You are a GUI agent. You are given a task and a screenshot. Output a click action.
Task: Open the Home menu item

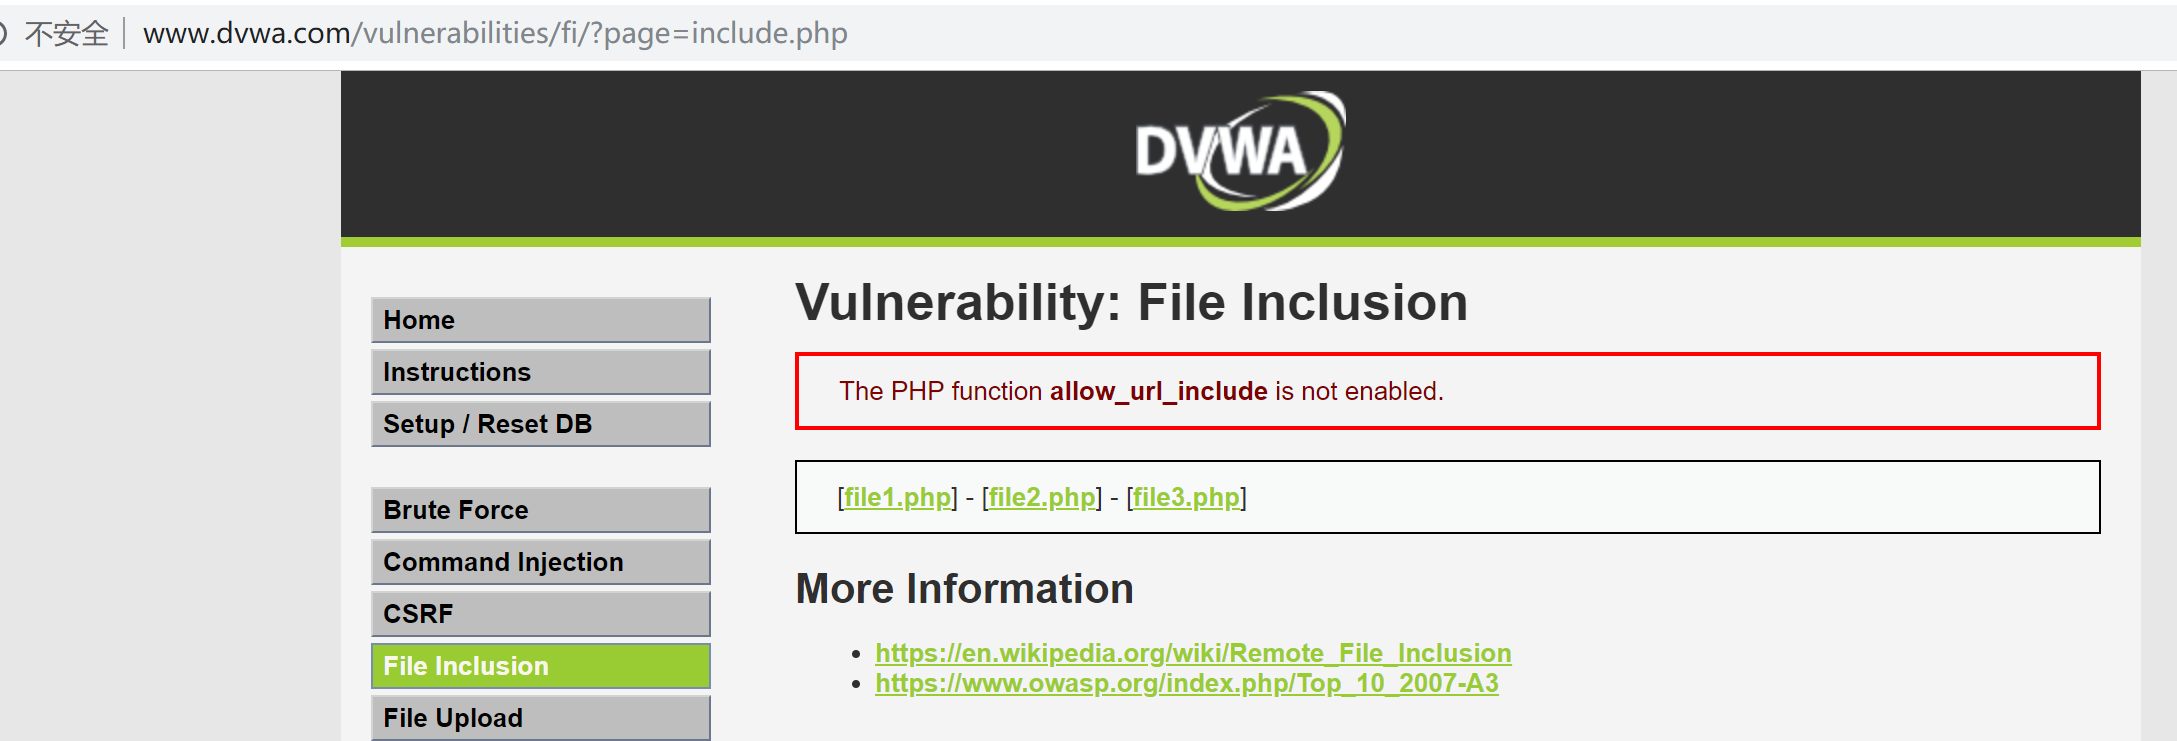tap(540, 320)
